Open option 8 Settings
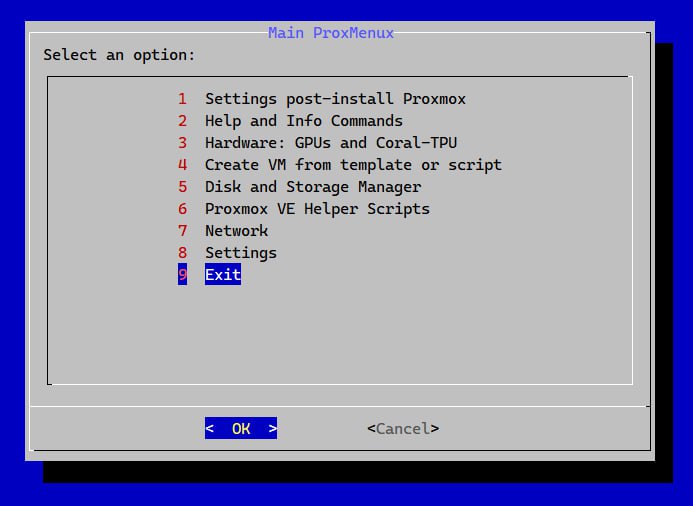This screenshot has height=506, width=693. 227,253
